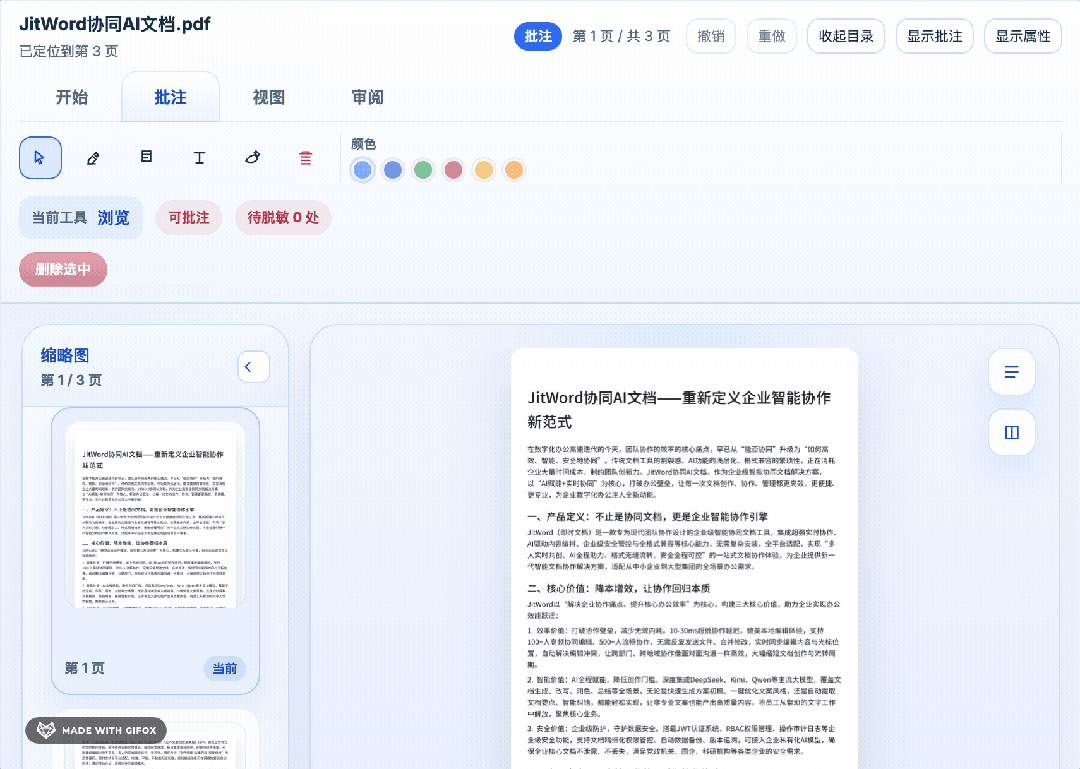This screenshot has width=1080, height=769.
Task: Select the browse pointer tool
Action: [x=40, y=158]
